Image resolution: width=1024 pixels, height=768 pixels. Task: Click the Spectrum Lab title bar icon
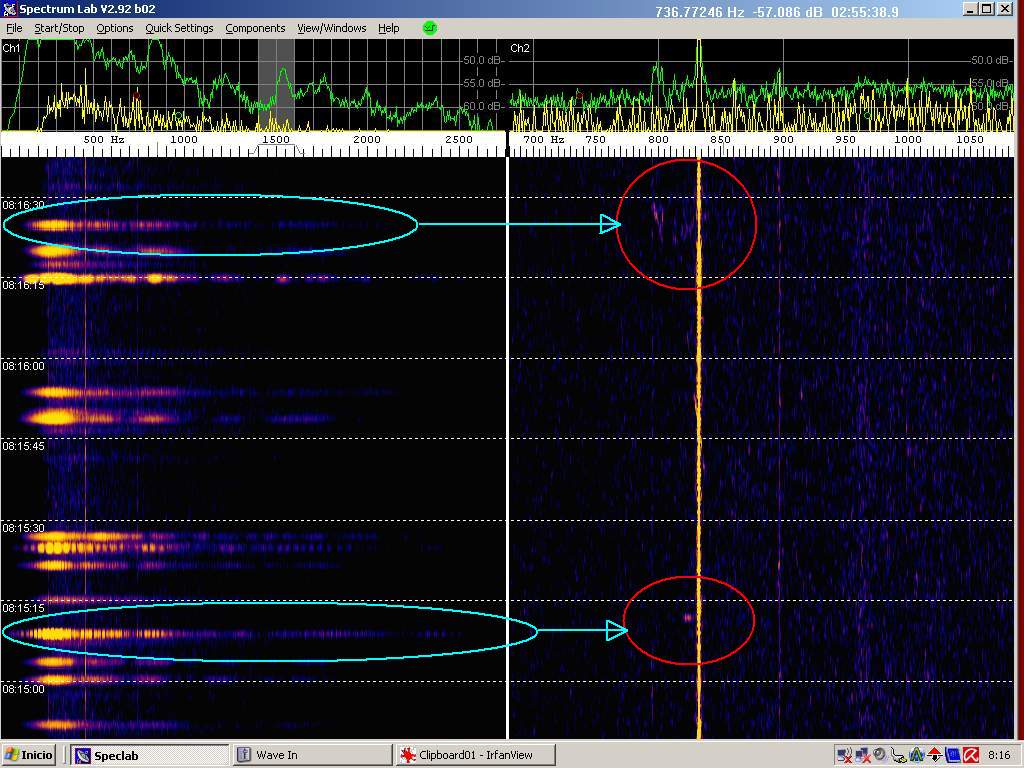point(9,9)
